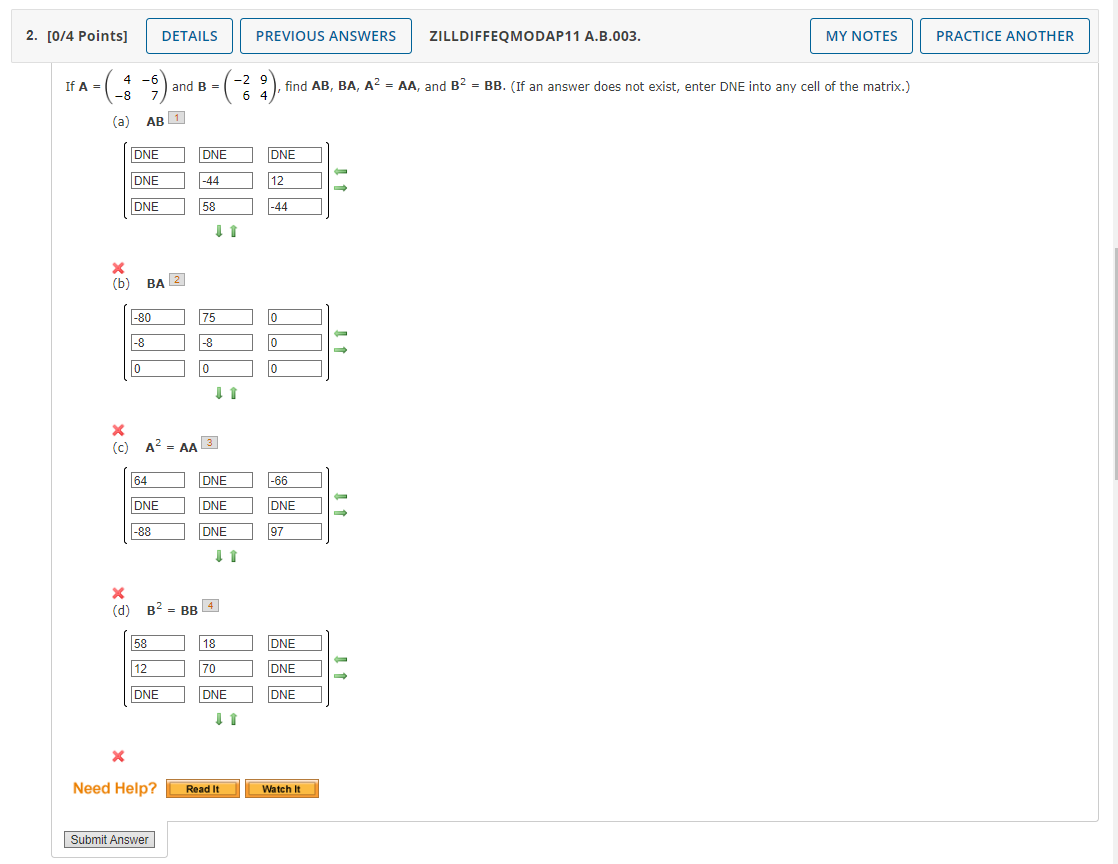
Task: Open the Read It help resource
Action: coord(202,788)
